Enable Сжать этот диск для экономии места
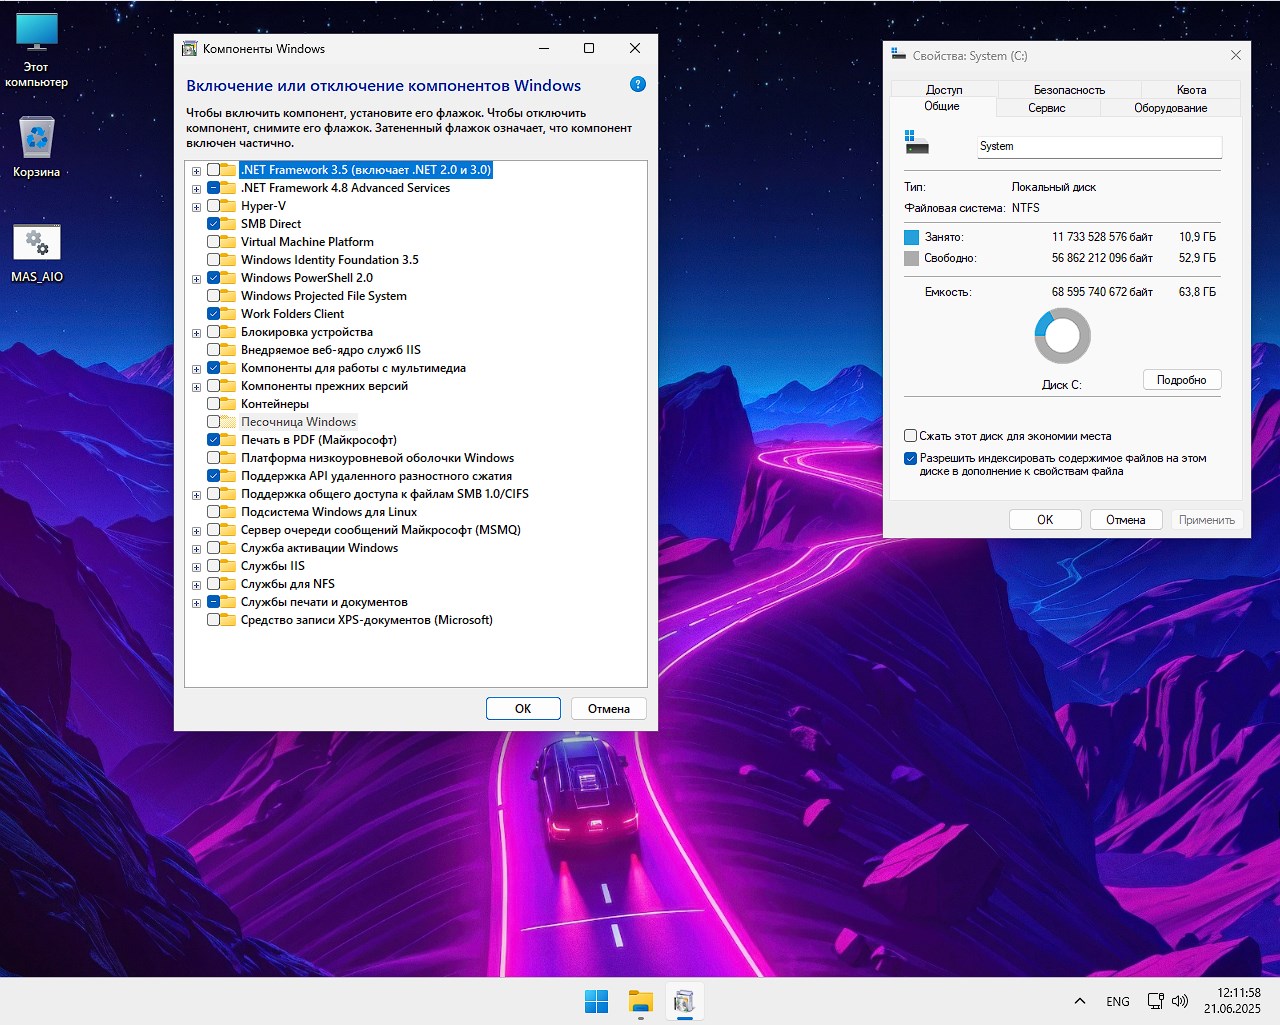 910,435
